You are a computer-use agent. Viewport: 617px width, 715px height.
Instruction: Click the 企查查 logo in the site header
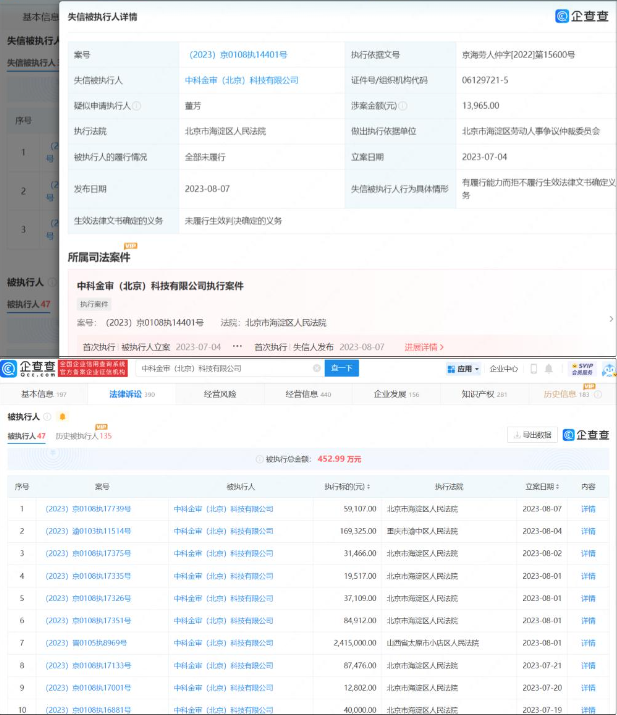[28, 368]
